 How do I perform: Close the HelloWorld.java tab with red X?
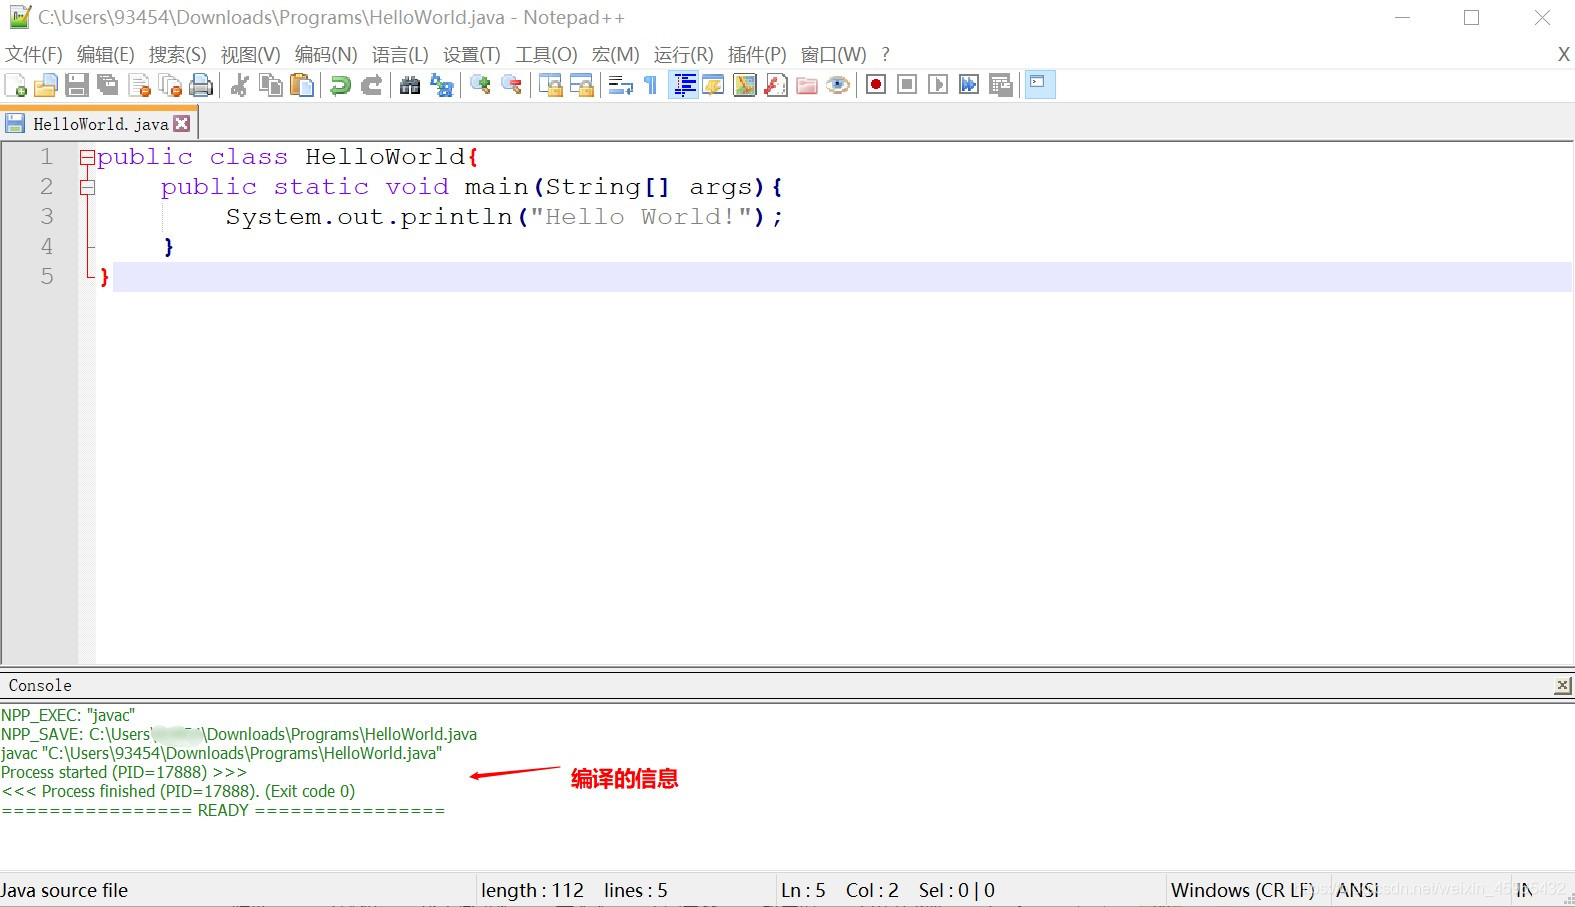(x=181, y=124)
